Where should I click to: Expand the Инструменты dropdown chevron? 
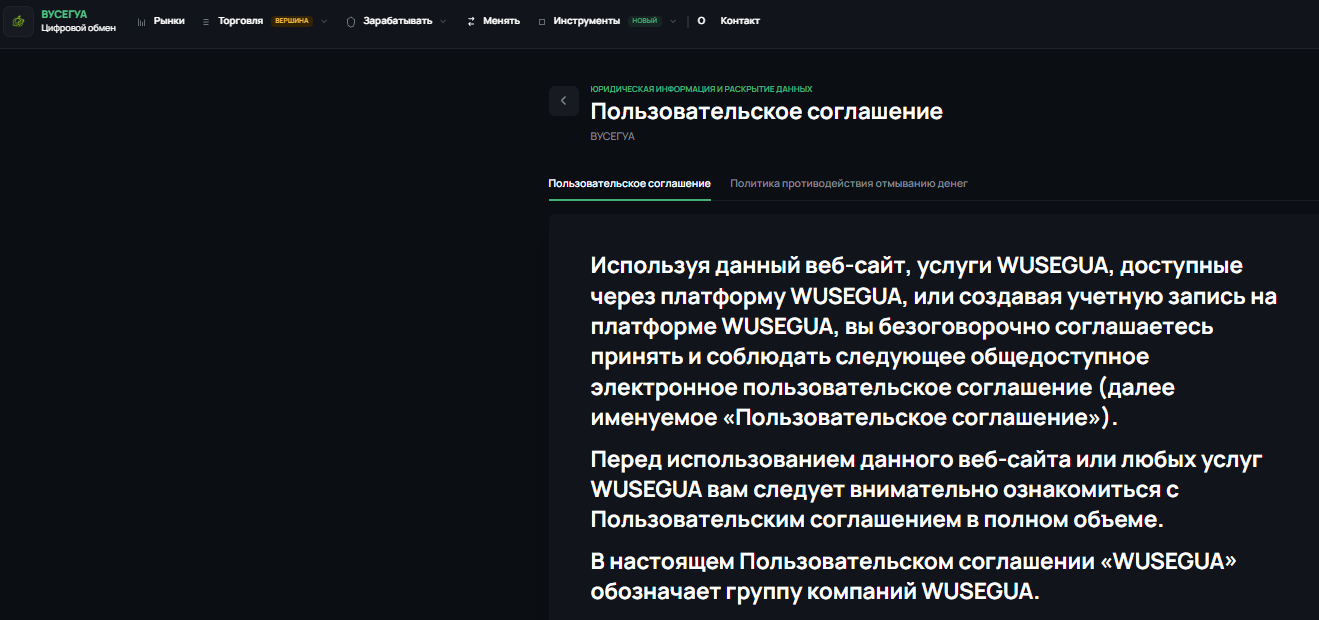pos(673,21)
